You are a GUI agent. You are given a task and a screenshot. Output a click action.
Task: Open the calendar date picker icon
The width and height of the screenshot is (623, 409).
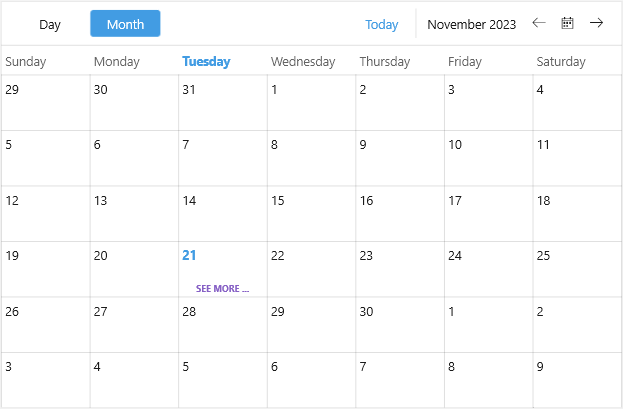pos(567,23)
